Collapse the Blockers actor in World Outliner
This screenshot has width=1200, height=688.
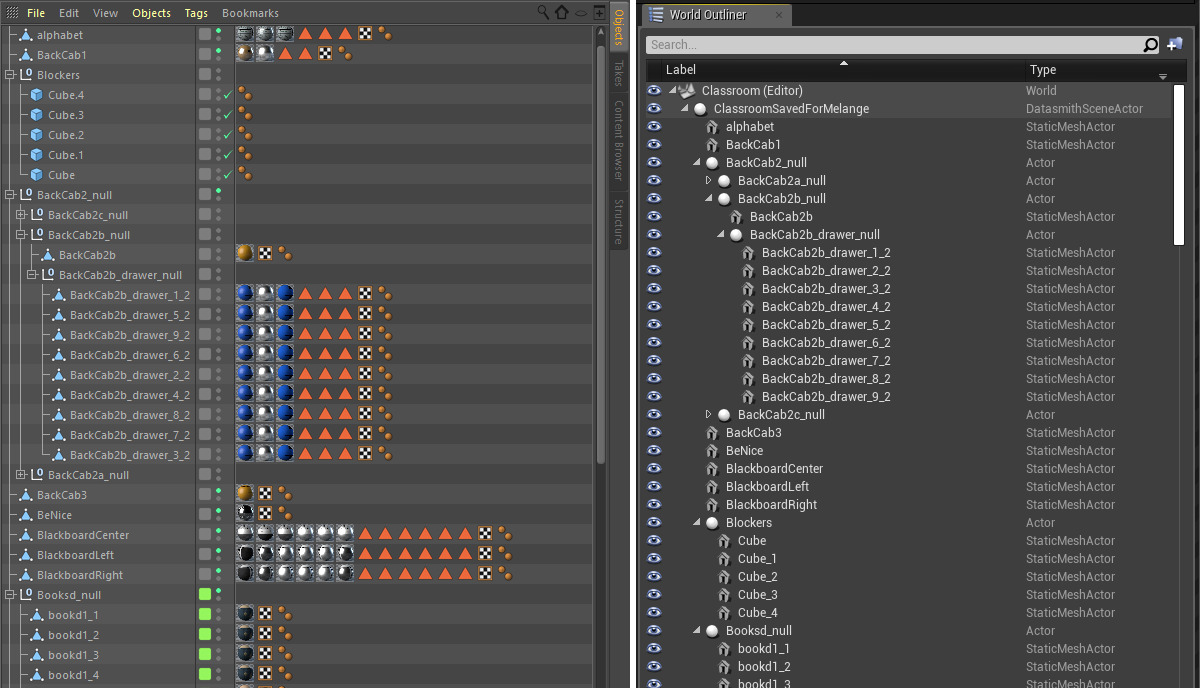[697, 523]
